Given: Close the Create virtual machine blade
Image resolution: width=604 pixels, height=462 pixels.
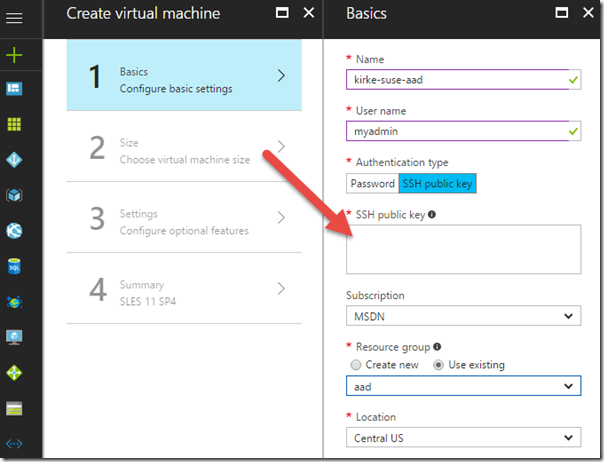Looking at the screenshot, I should tap(309, 13).
